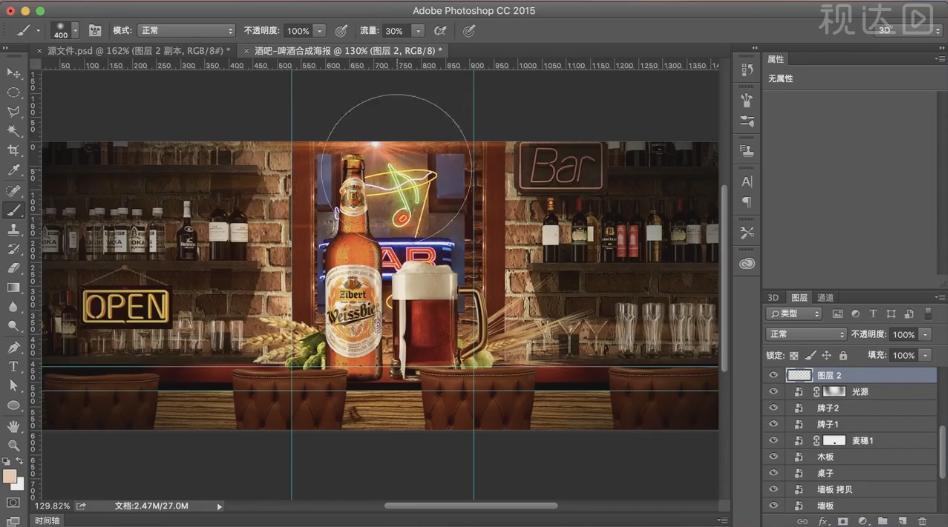Image resolution: width=948 pixels, height=527 pixels.
Task: Select the Elliptical Marquee tool
Action: 13,92
